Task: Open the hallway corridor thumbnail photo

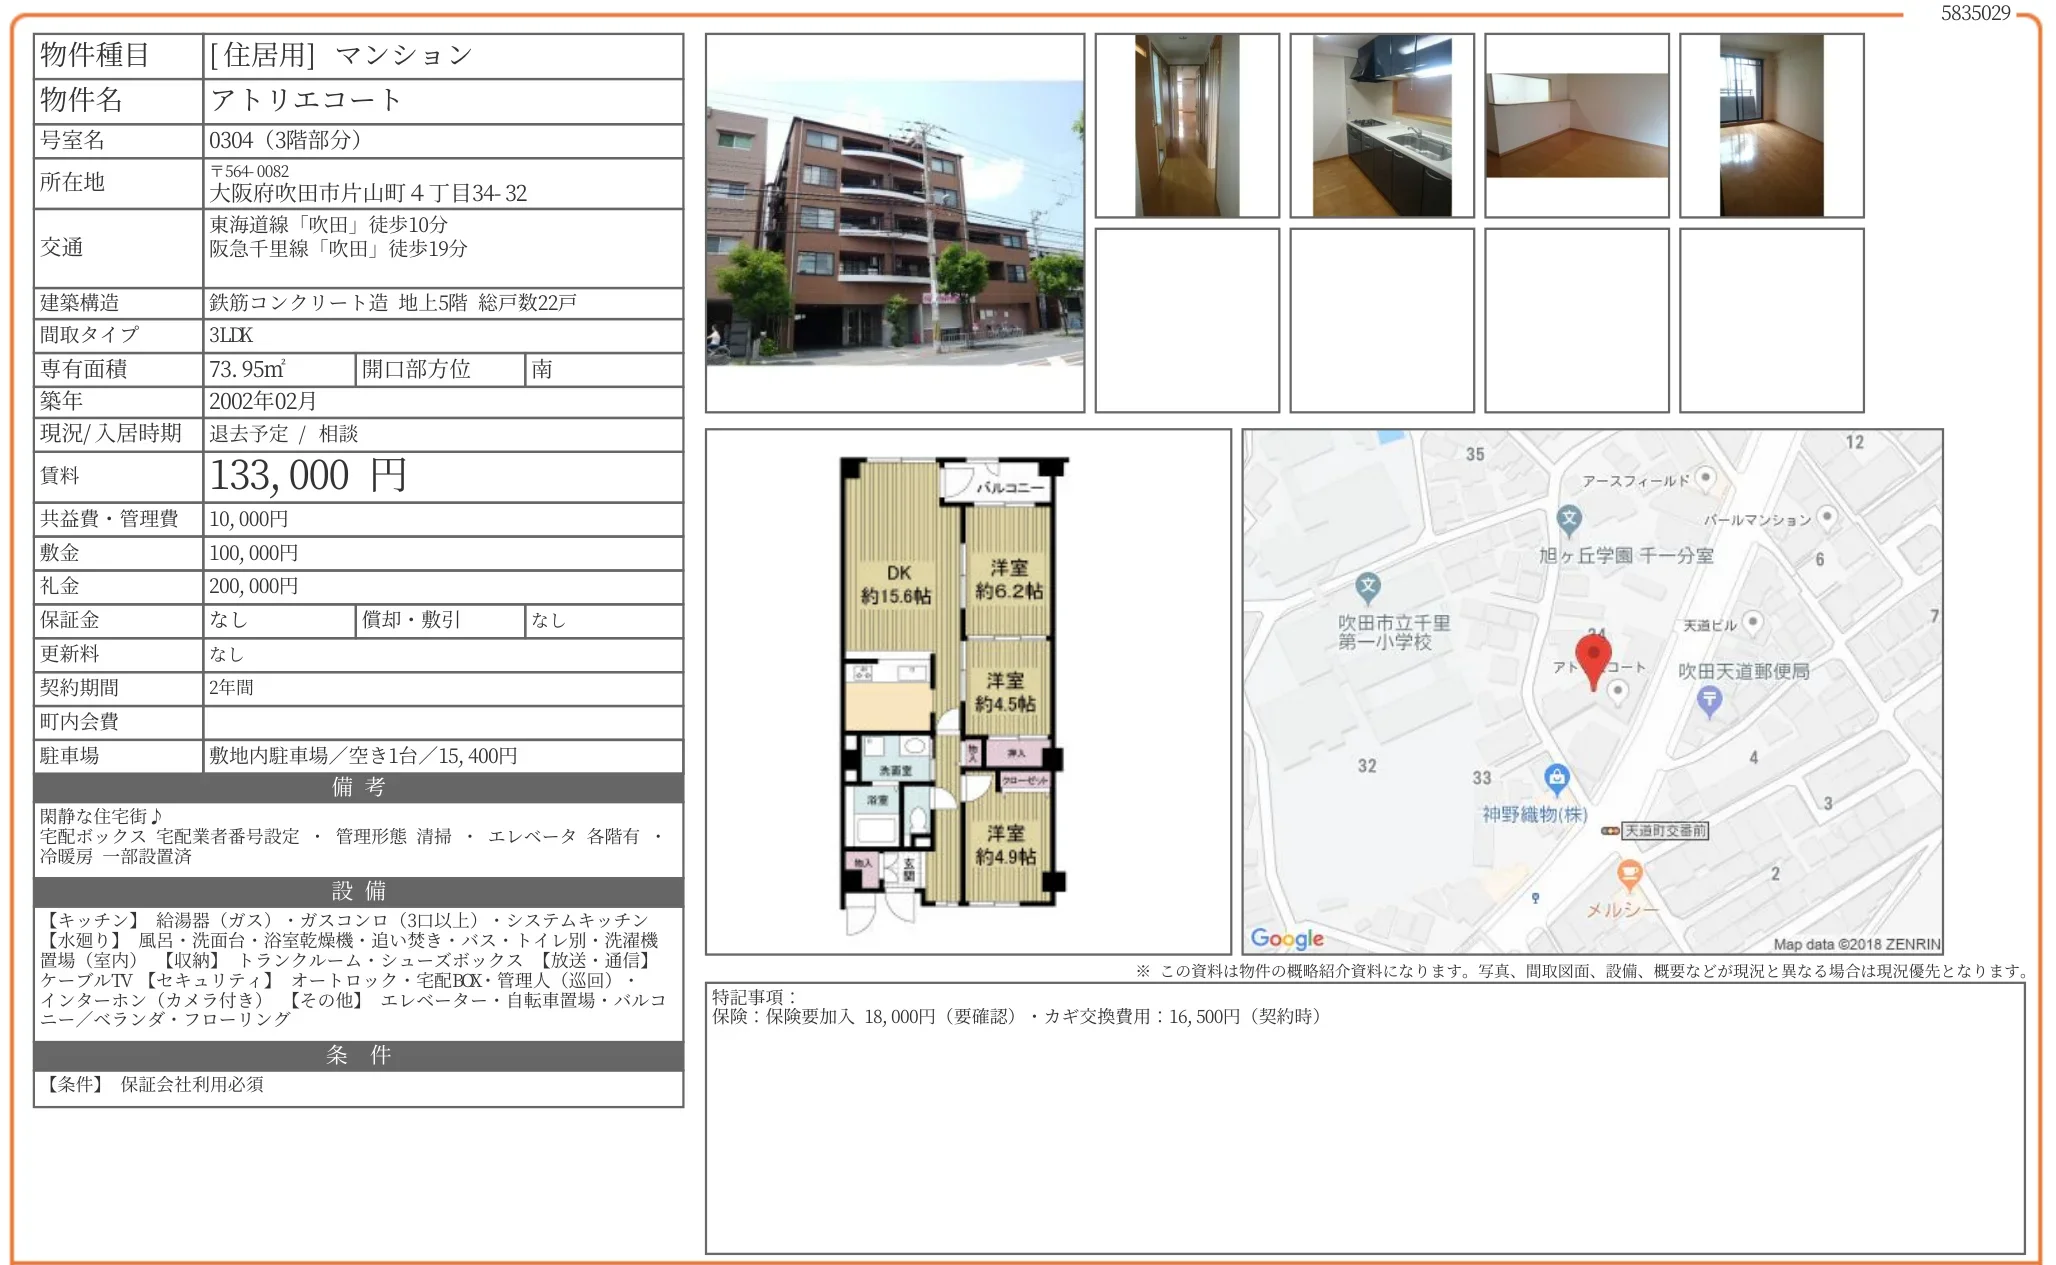Action: coord(1186,125)
